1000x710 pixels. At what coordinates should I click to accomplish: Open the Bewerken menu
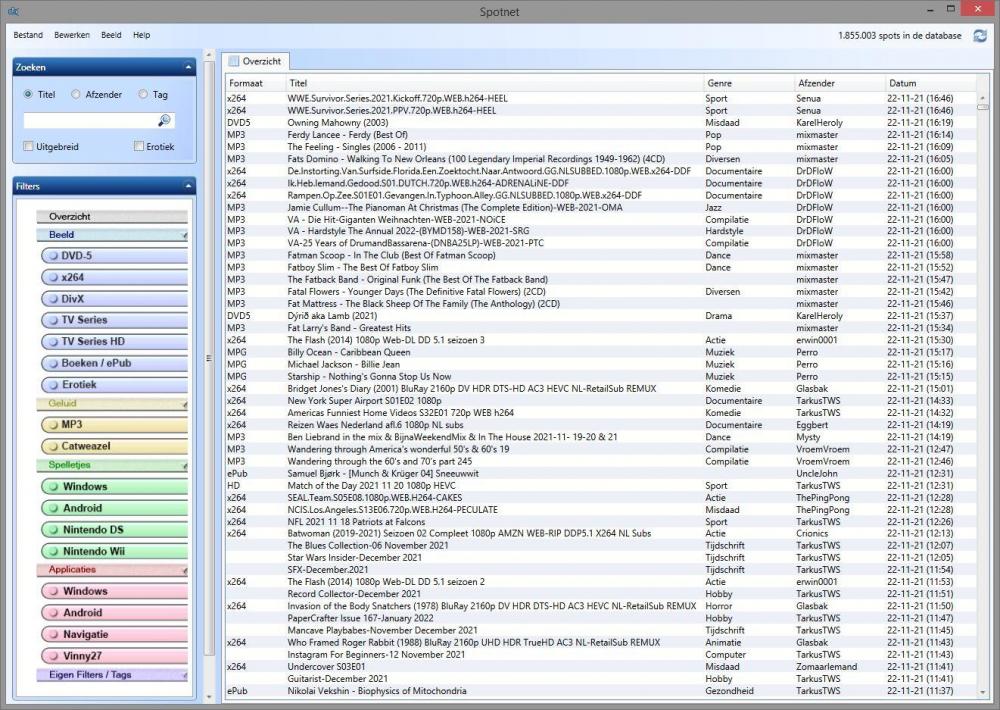[71, 35]
